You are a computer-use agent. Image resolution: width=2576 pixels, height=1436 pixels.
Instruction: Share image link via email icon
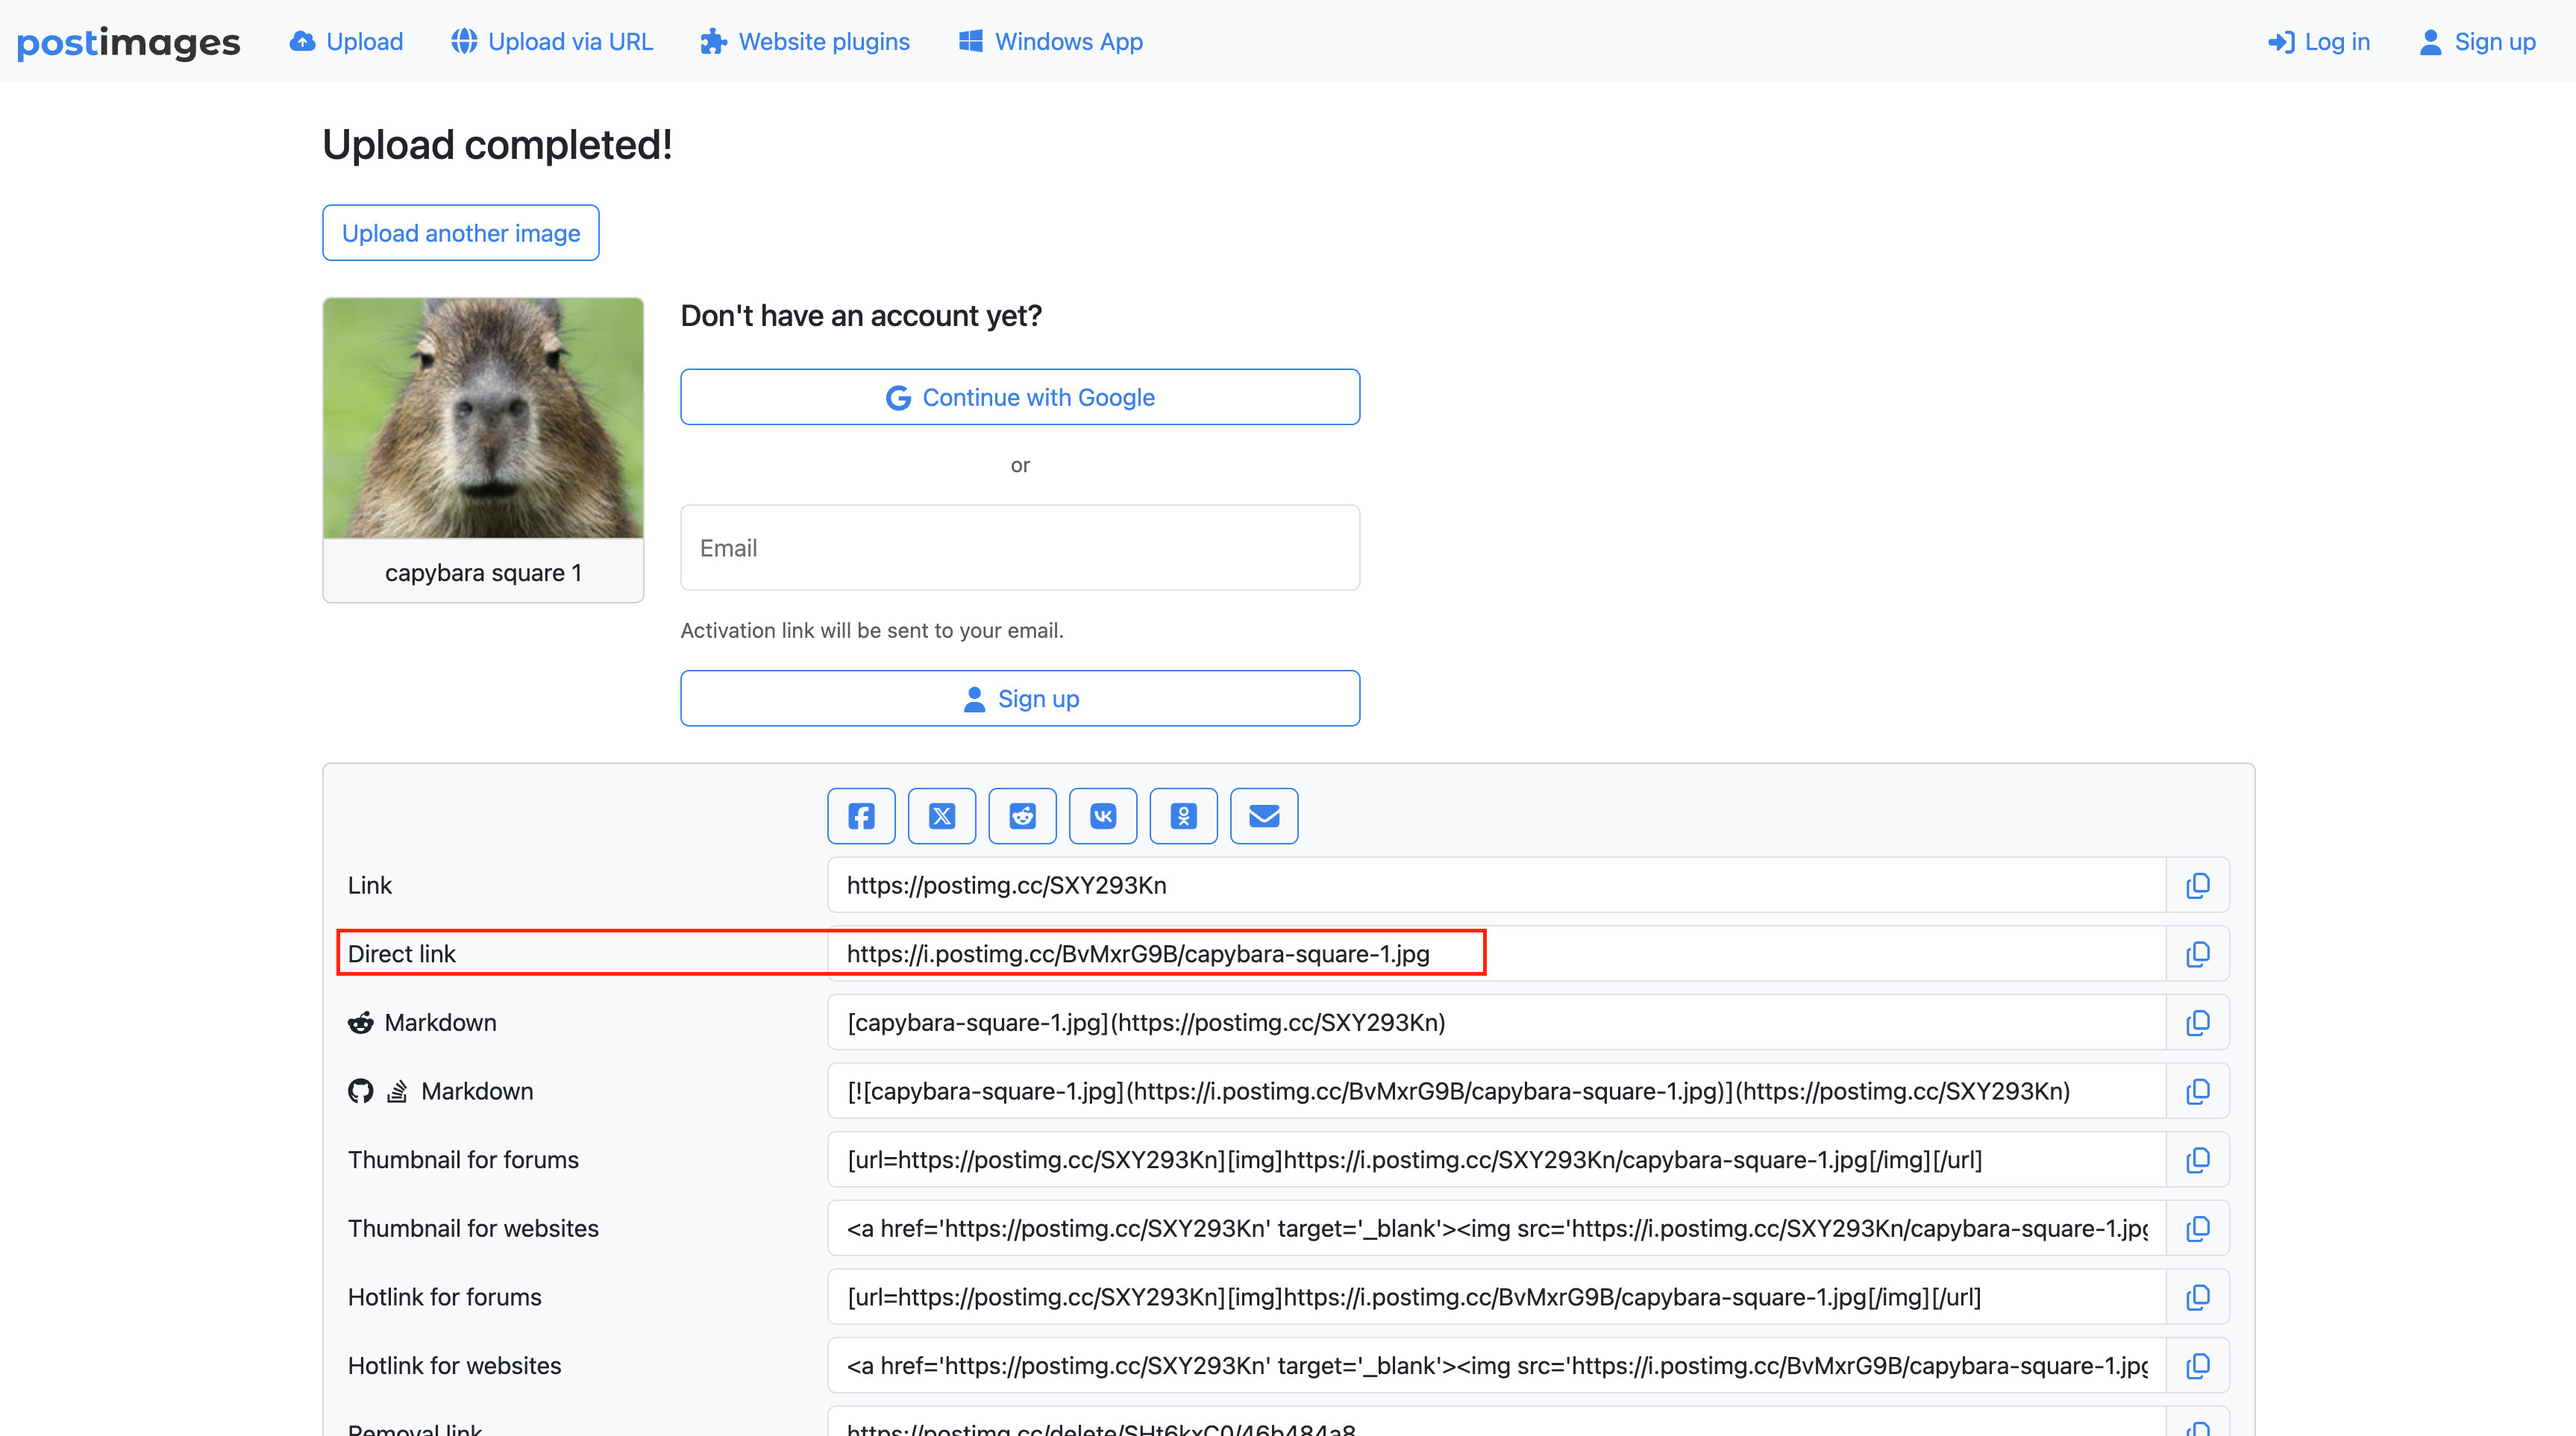(1264, 816)
